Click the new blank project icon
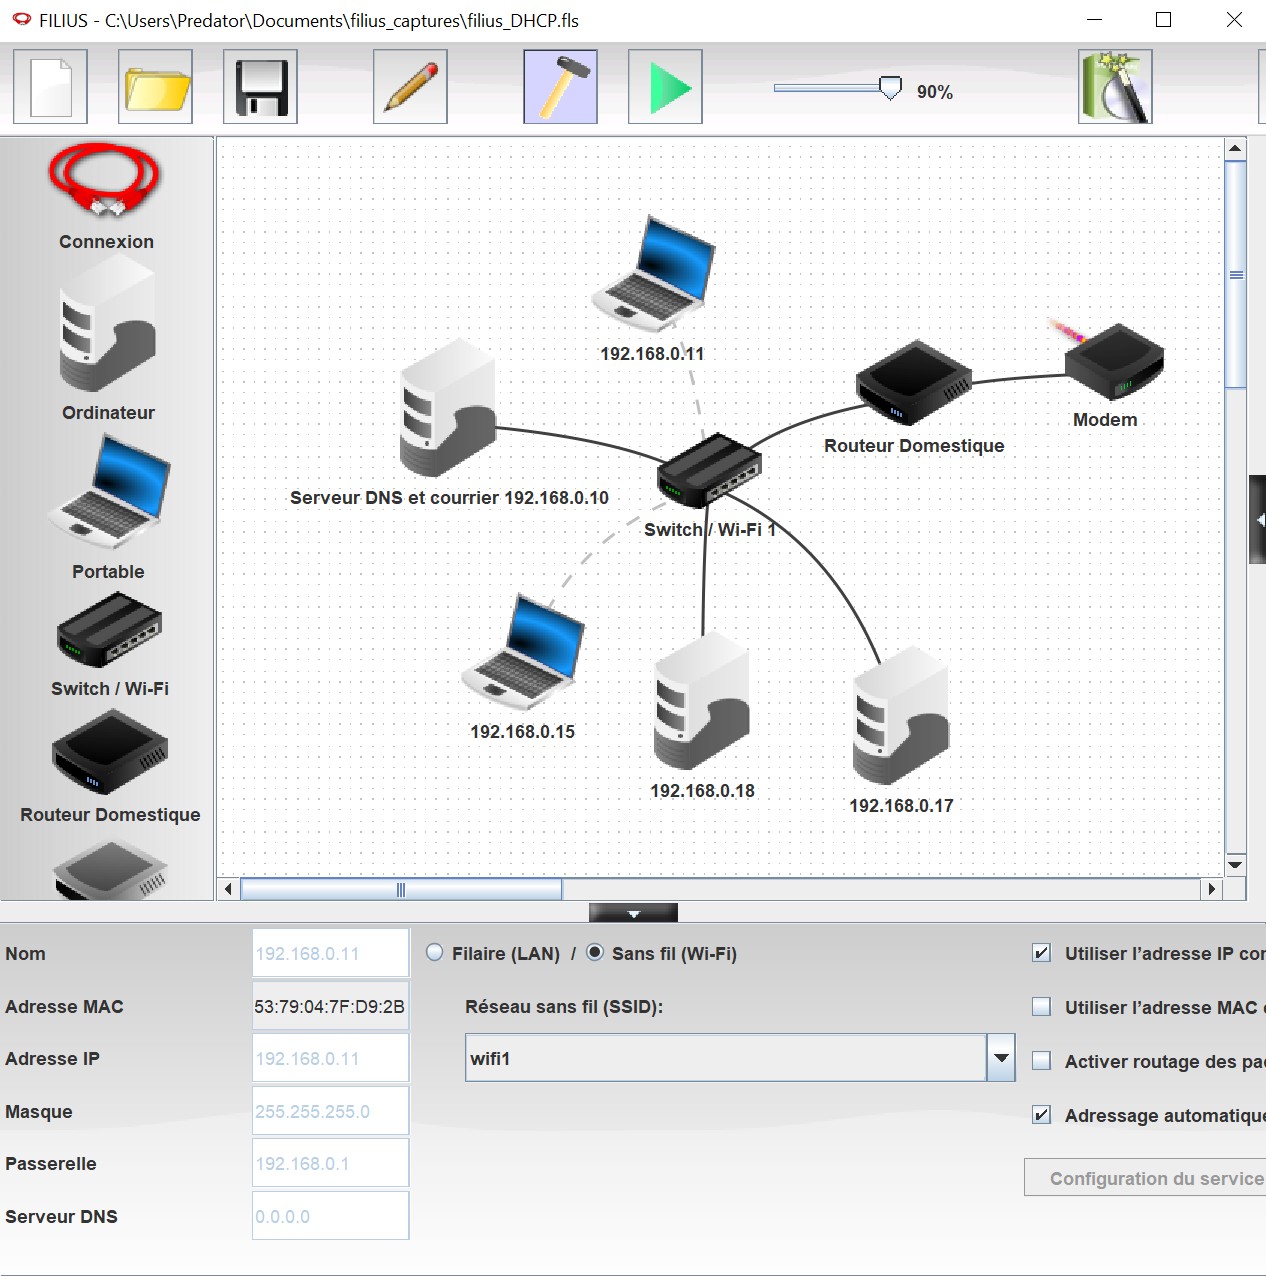Viewport: 1266px width, 1276px height. click(50, 88)
